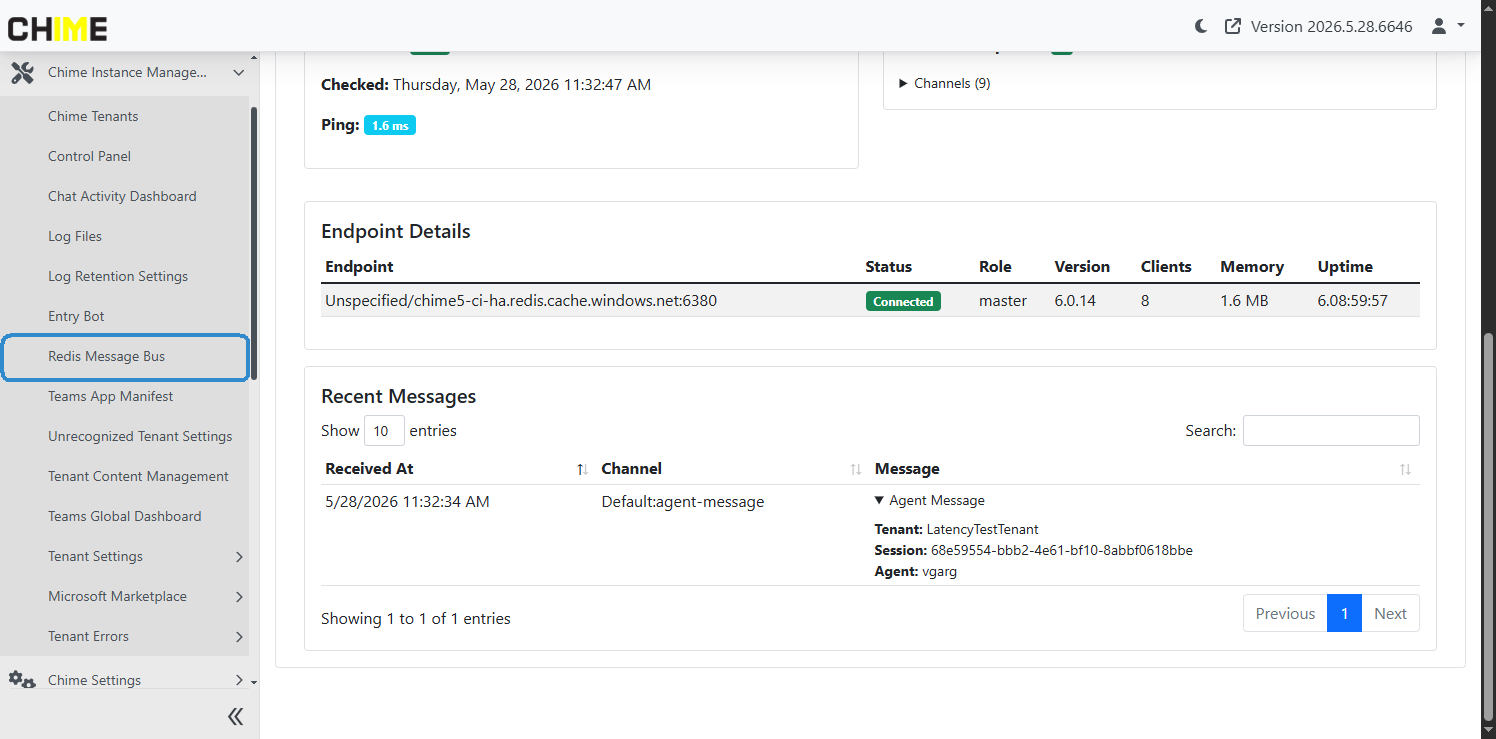1496x739 pixels.
Task: Collapse the Chime Instance Management section
Action: [238, 73]
